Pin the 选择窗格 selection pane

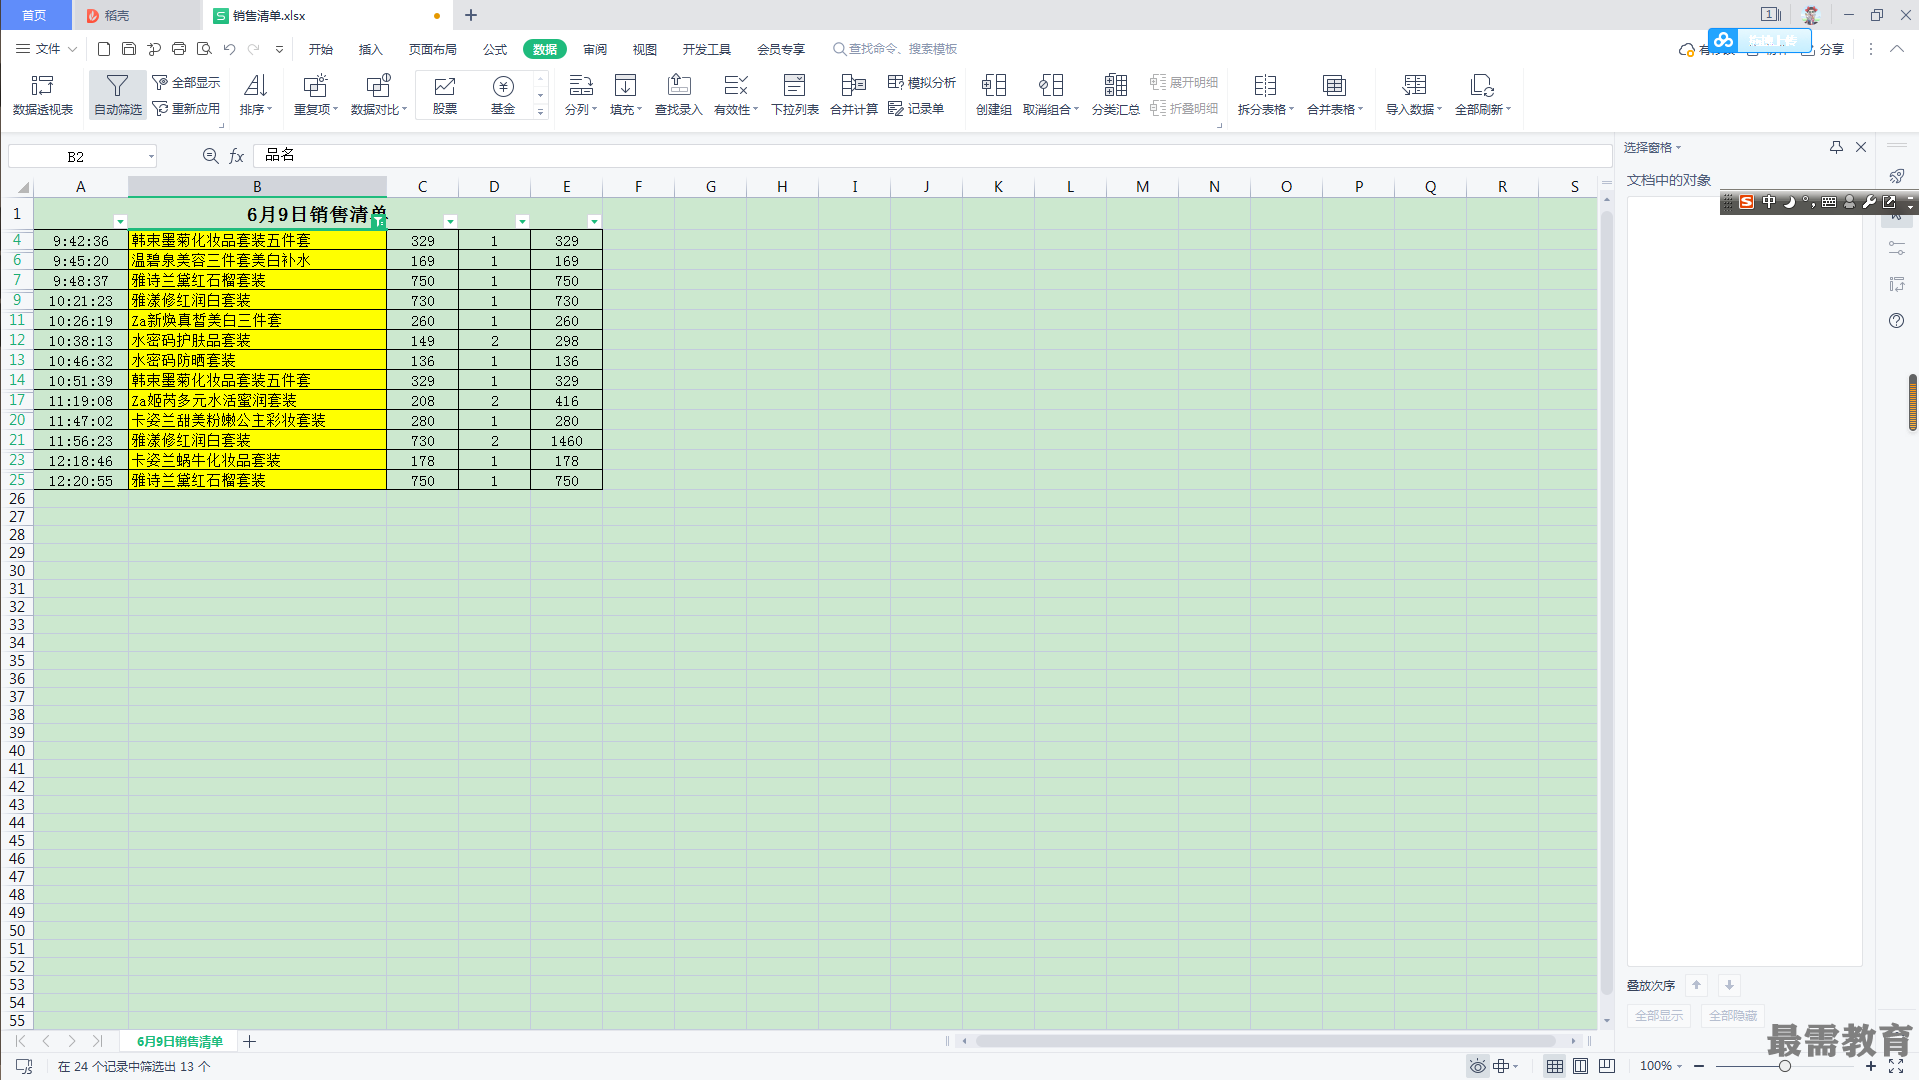pyautogui.click(x=1836, y=147)
